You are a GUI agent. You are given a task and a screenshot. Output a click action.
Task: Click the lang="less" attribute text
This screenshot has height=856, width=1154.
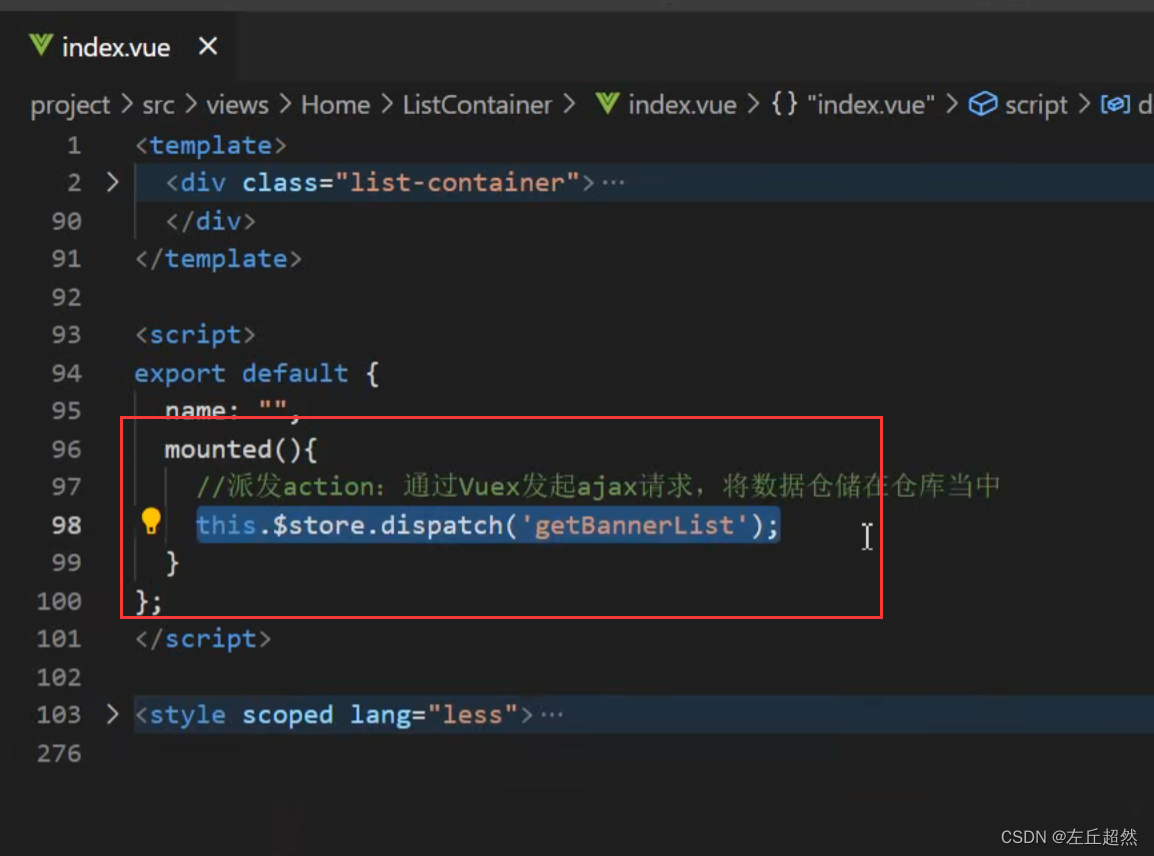434,714
